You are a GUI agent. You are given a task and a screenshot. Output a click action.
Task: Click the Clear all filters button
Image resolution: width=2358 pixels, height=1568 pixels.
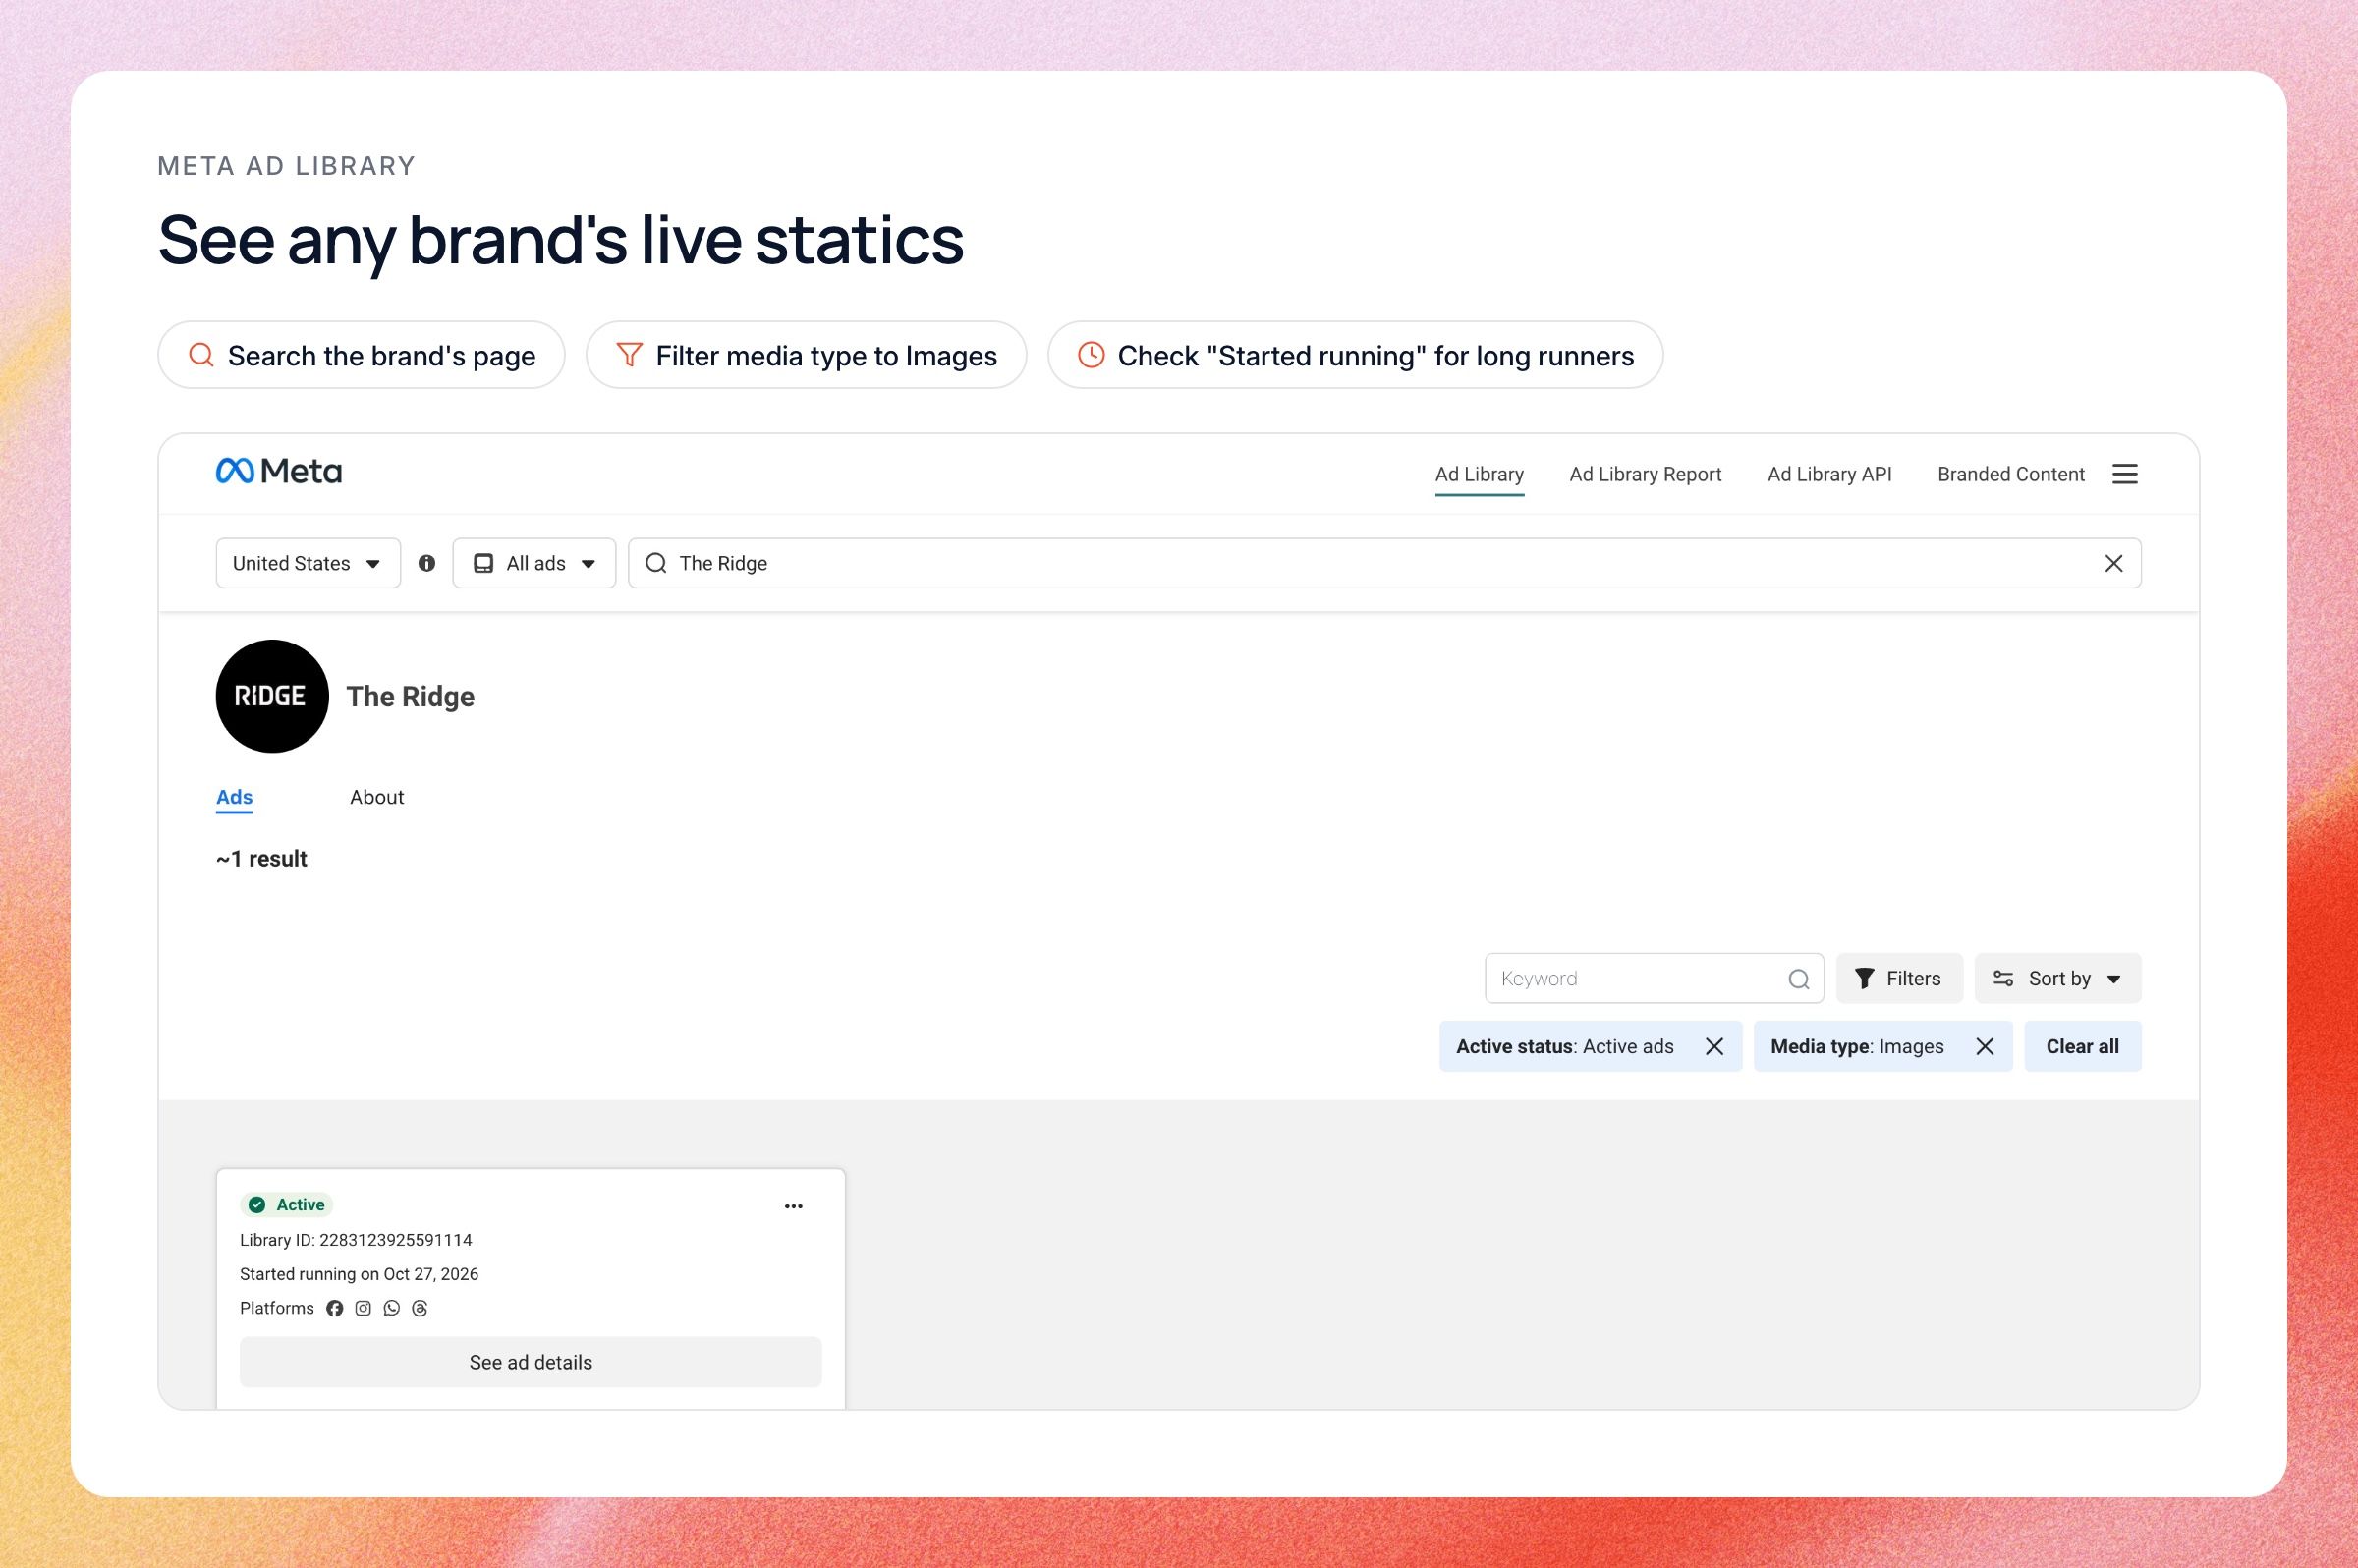pyautogui.click(x=2083, y=1046)
